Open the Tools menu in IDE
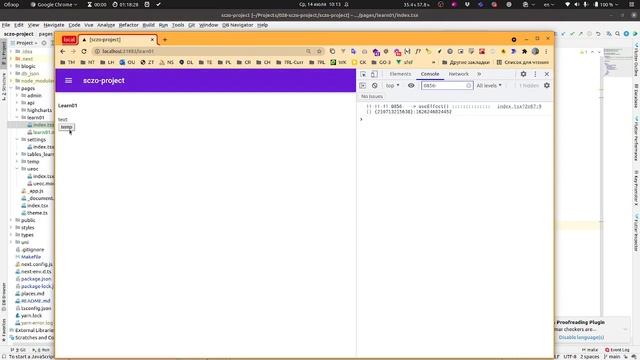This screenshot has width=640, height=360. (178, 25)
